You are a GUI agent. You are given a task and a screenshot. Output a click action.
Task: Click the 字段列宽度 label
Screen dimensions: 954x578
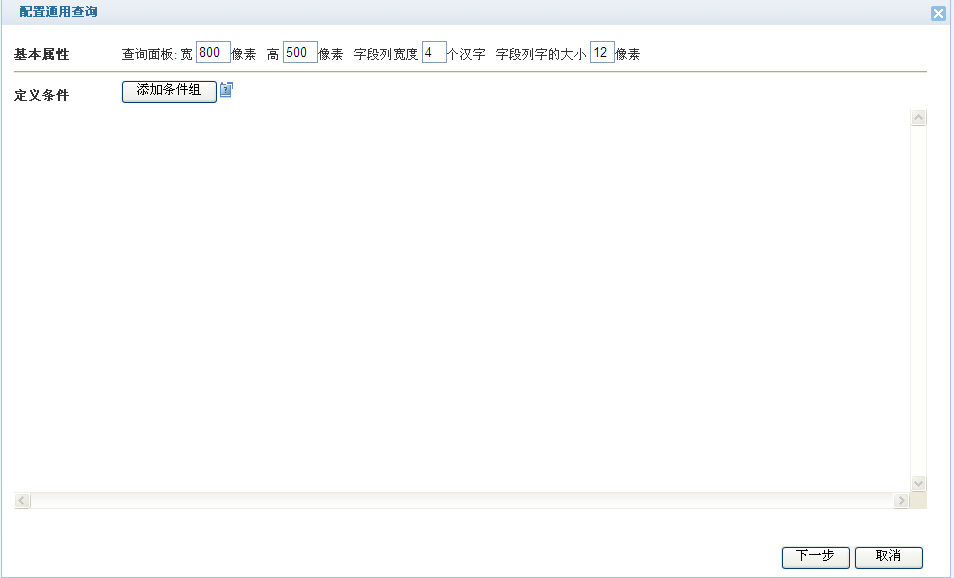click(x=386, y=55)
